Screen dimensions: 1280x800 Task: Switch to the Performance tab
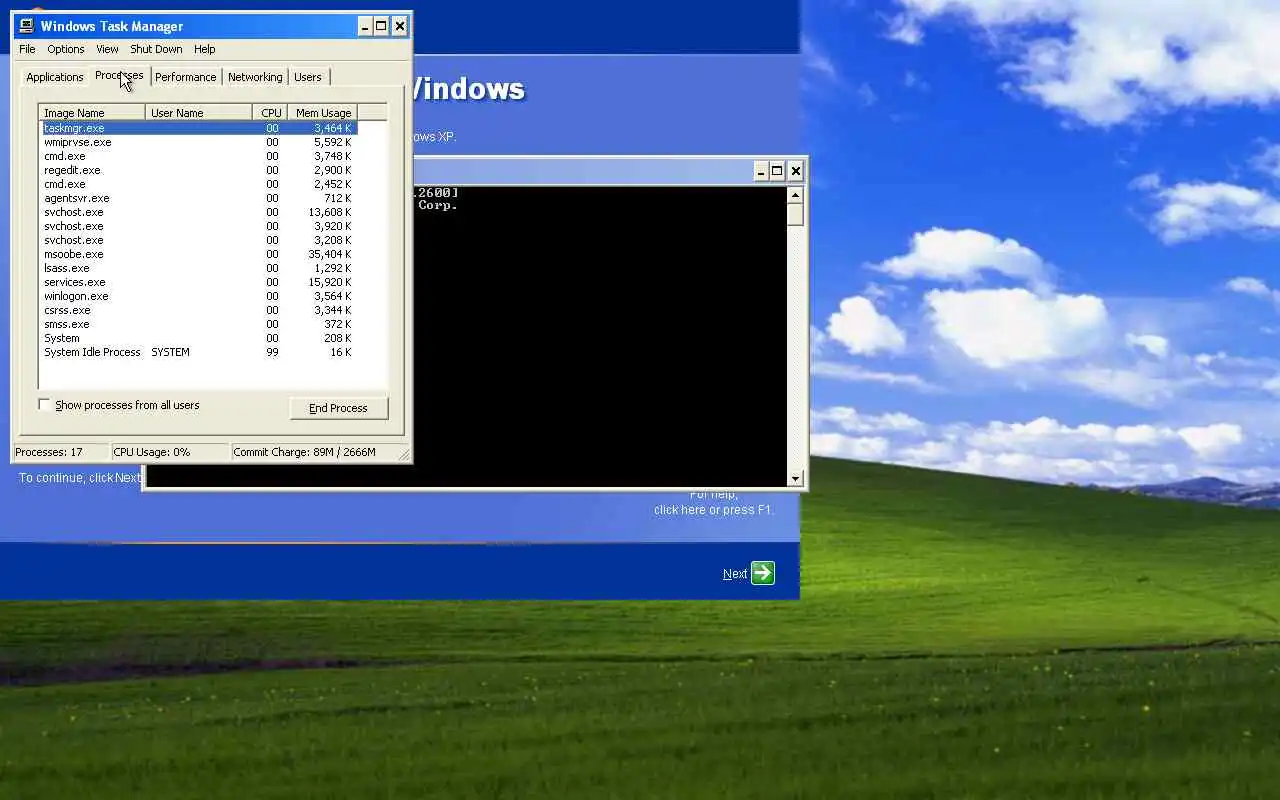tap(185, 77)
